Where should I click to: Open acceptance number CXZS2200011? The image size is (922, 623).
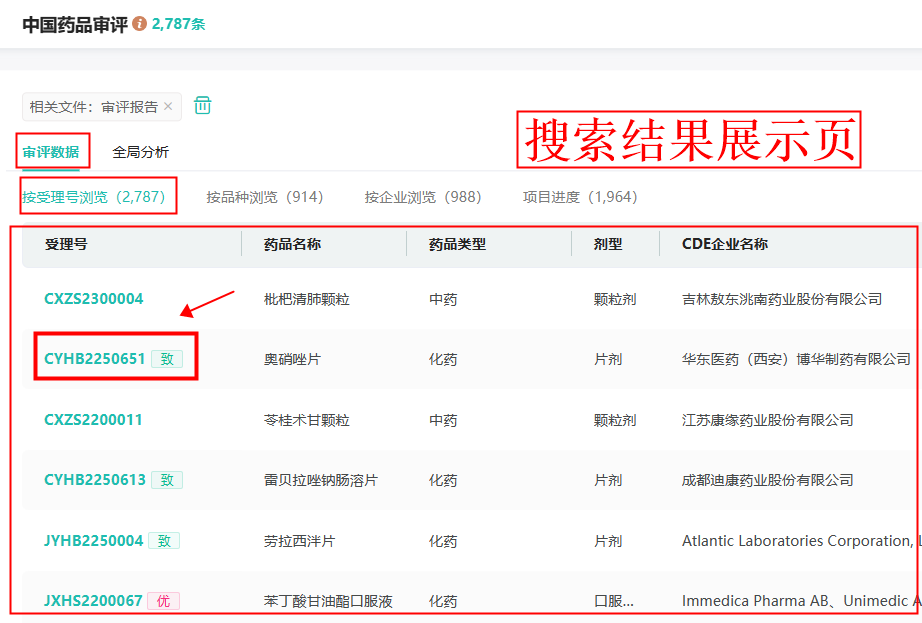(93, 420)
